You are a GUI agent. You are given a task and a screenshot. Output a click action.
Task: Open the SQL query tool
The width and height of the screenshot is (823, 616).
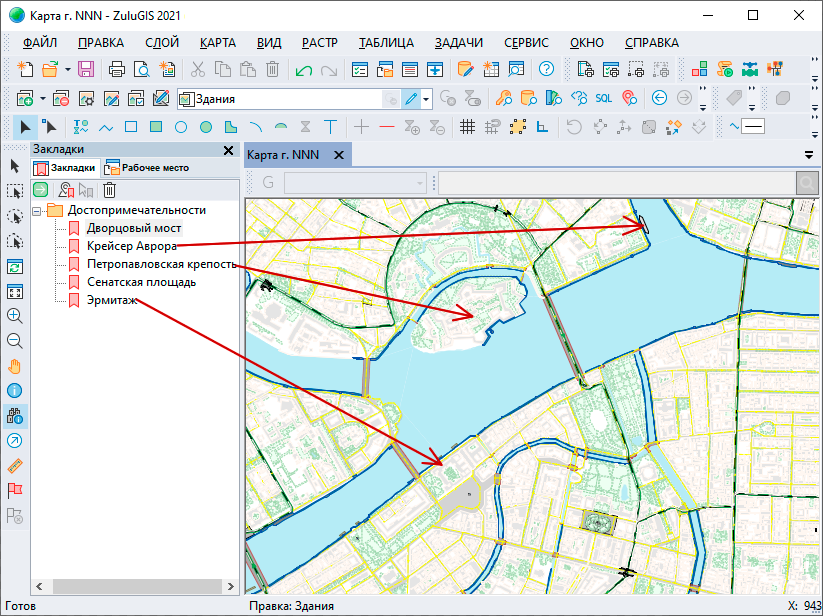click(x=604, y=98)
